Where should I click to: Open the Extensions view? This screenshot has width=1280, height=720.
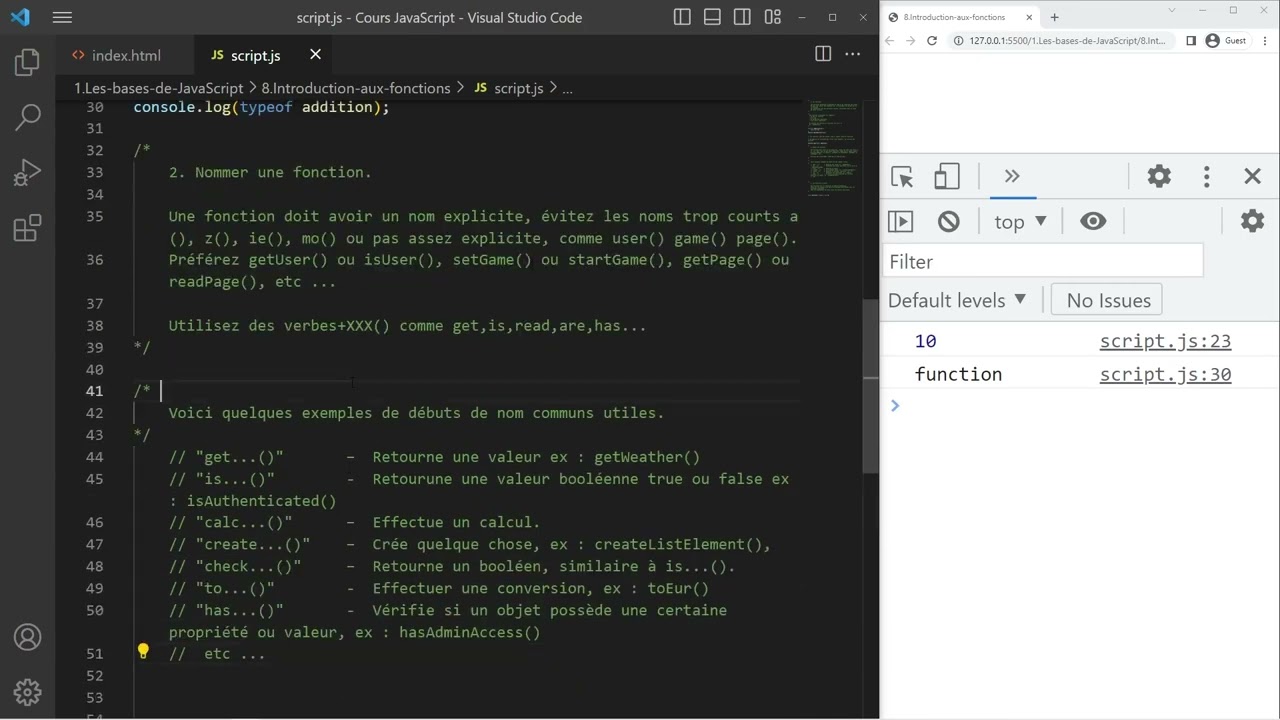click(28, 227)
